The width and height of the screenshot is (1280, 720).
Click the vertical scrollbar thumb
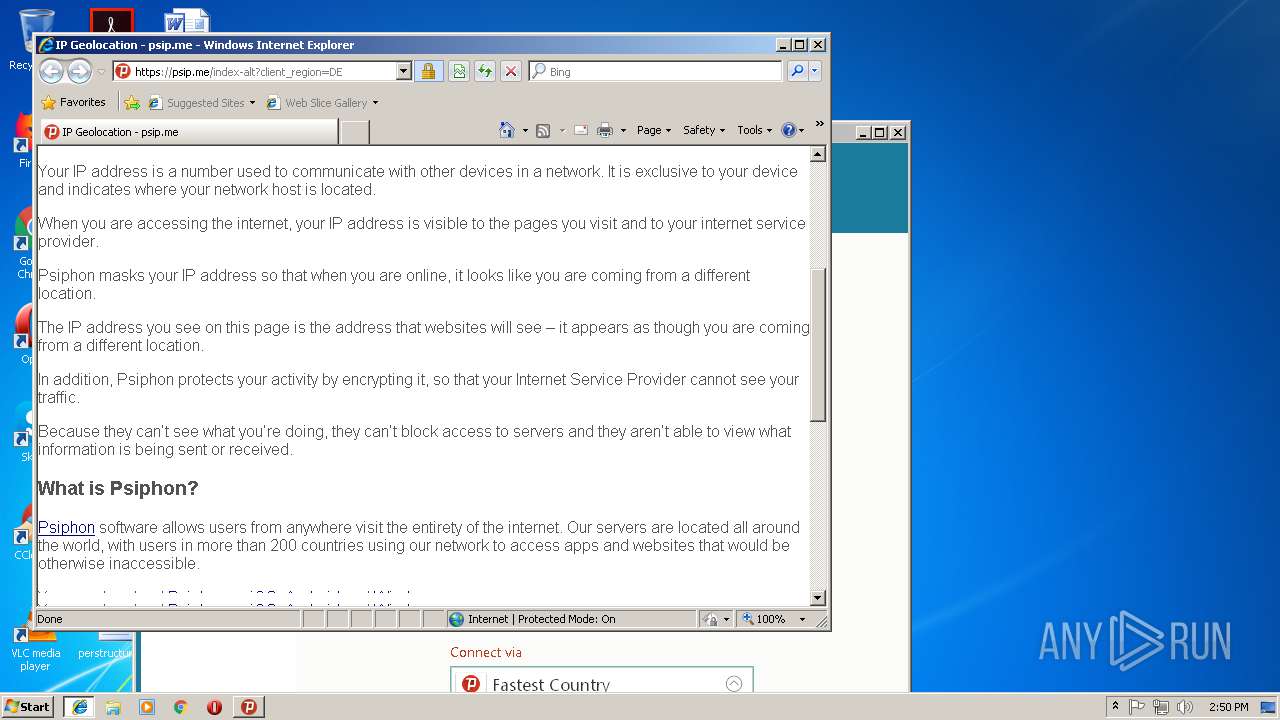(x=818, y=345)
